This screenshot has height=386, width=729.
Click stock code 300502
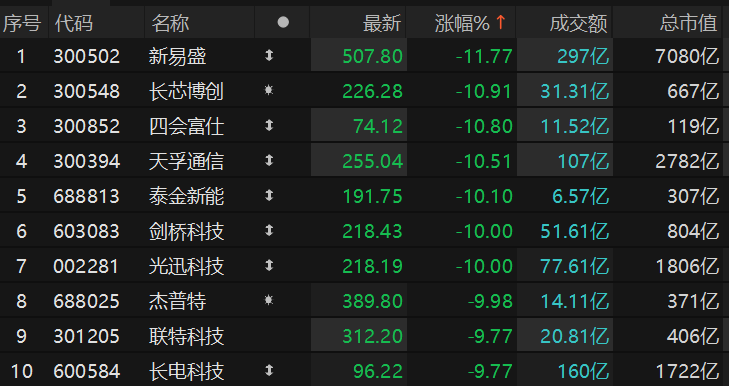click(86, 56)
